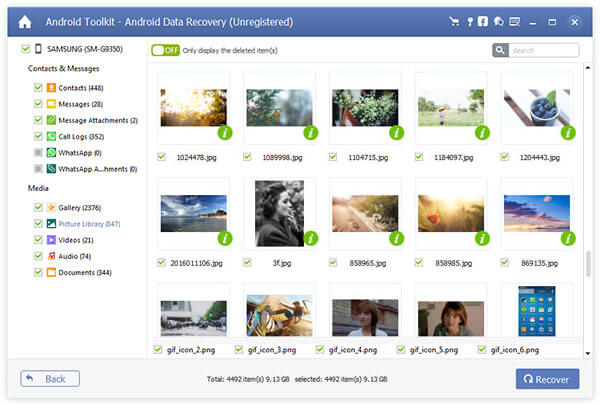Uncheck the 3f.jpg file checkbox

245,262
